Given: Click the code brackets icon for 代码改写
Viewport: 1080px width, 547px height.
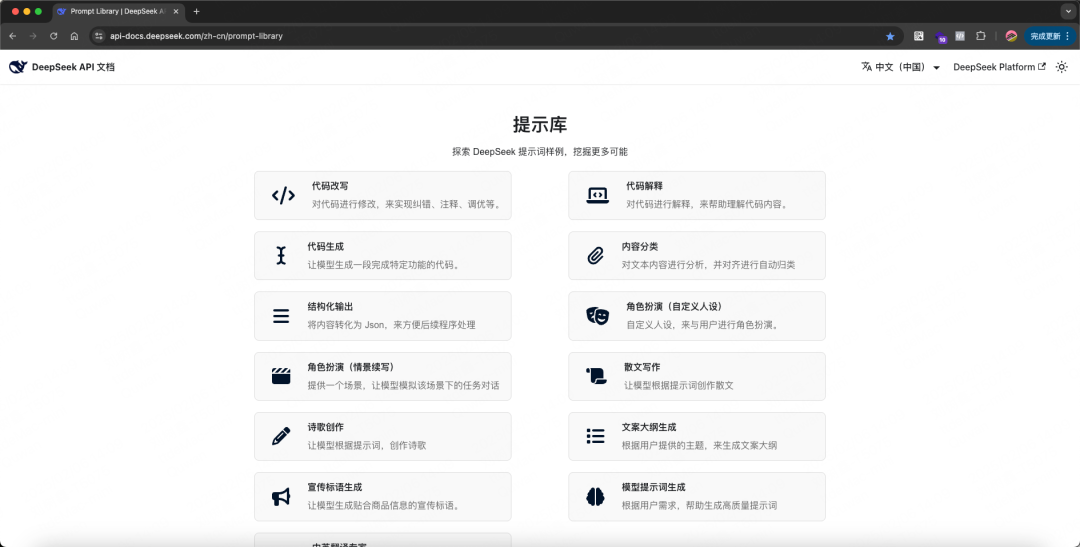Looking at the screenshot, I should click(x=283, y=196).
